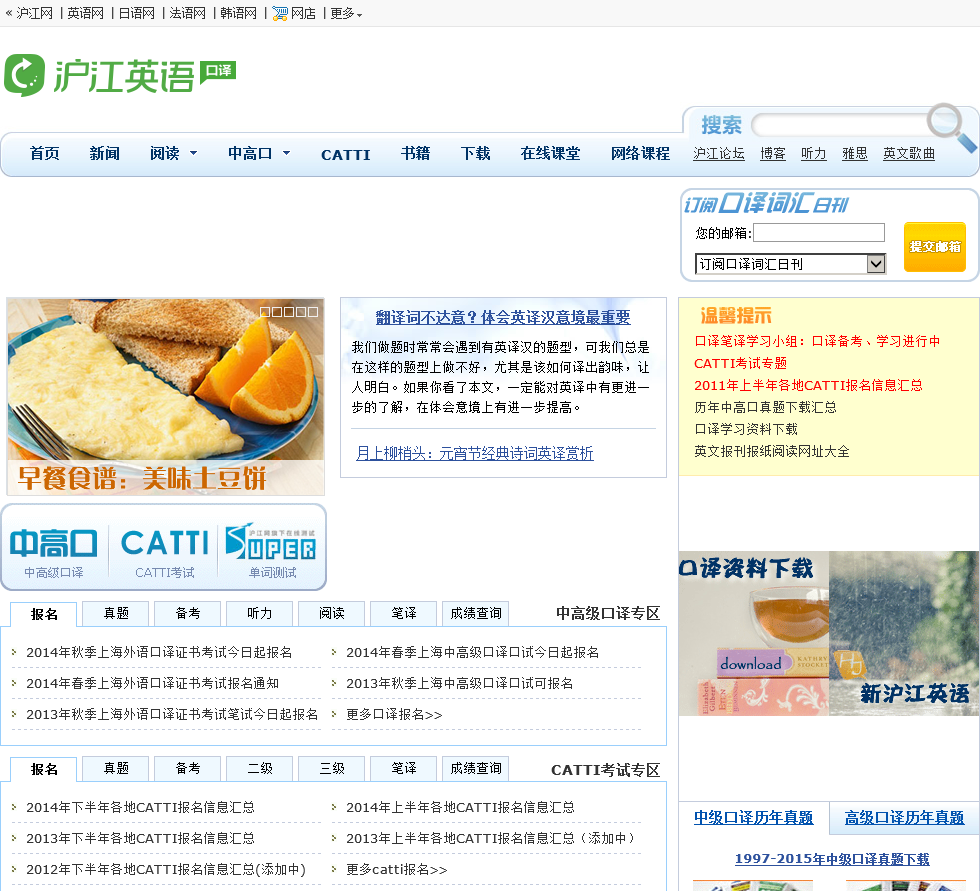Select 阅读 tab in 中高级口译专区
The image size is (980, 891).
[x=332, y=614]
